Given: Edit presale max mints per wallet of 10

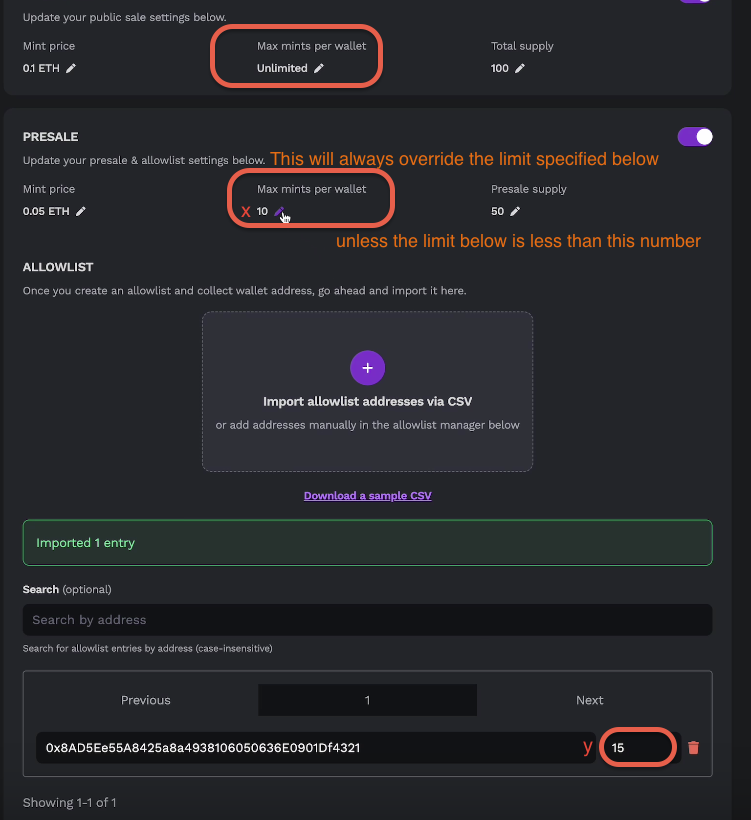Looking at the screenshot, I should [x=280, y=211].
